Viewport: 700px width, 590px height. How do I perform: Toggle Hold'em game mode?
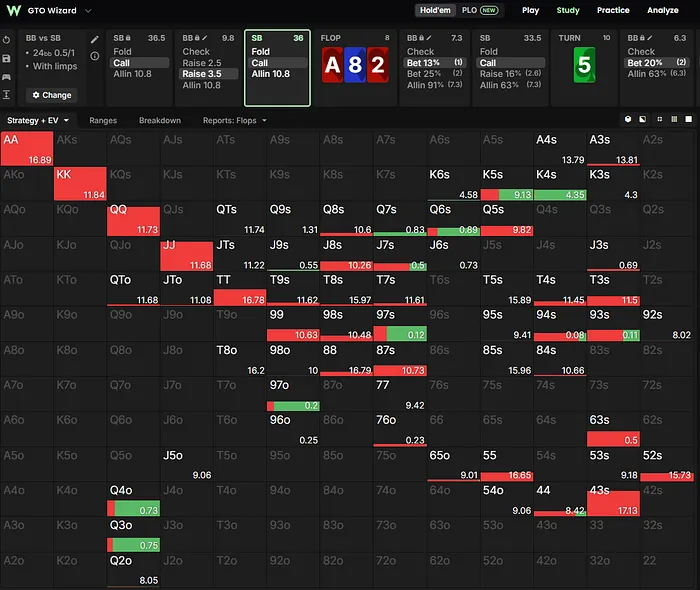click(435, 10)
